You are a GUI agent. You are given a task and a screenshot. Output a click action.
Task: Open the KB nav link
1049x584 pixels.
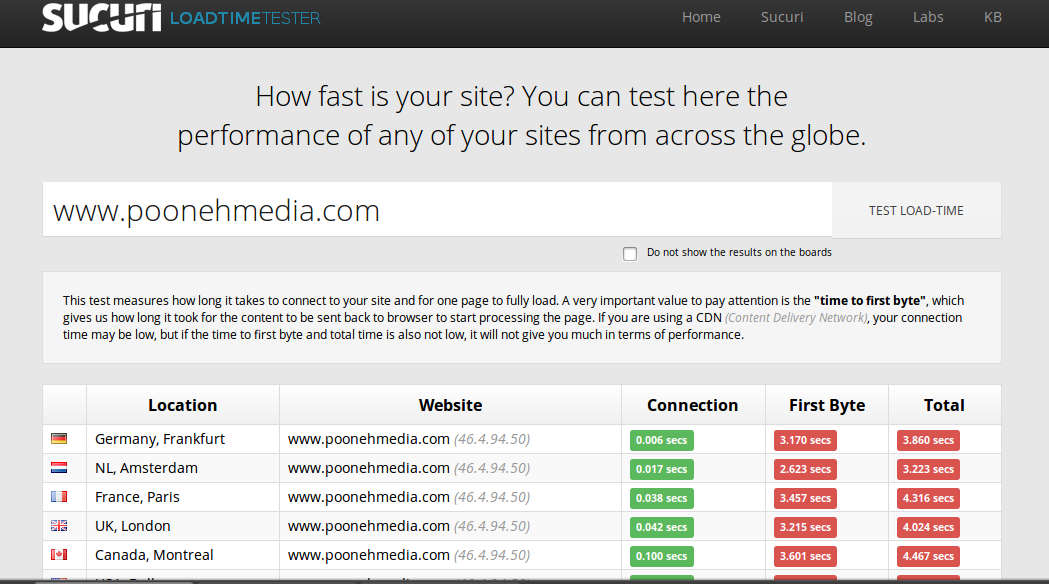(x=993, y=17)
